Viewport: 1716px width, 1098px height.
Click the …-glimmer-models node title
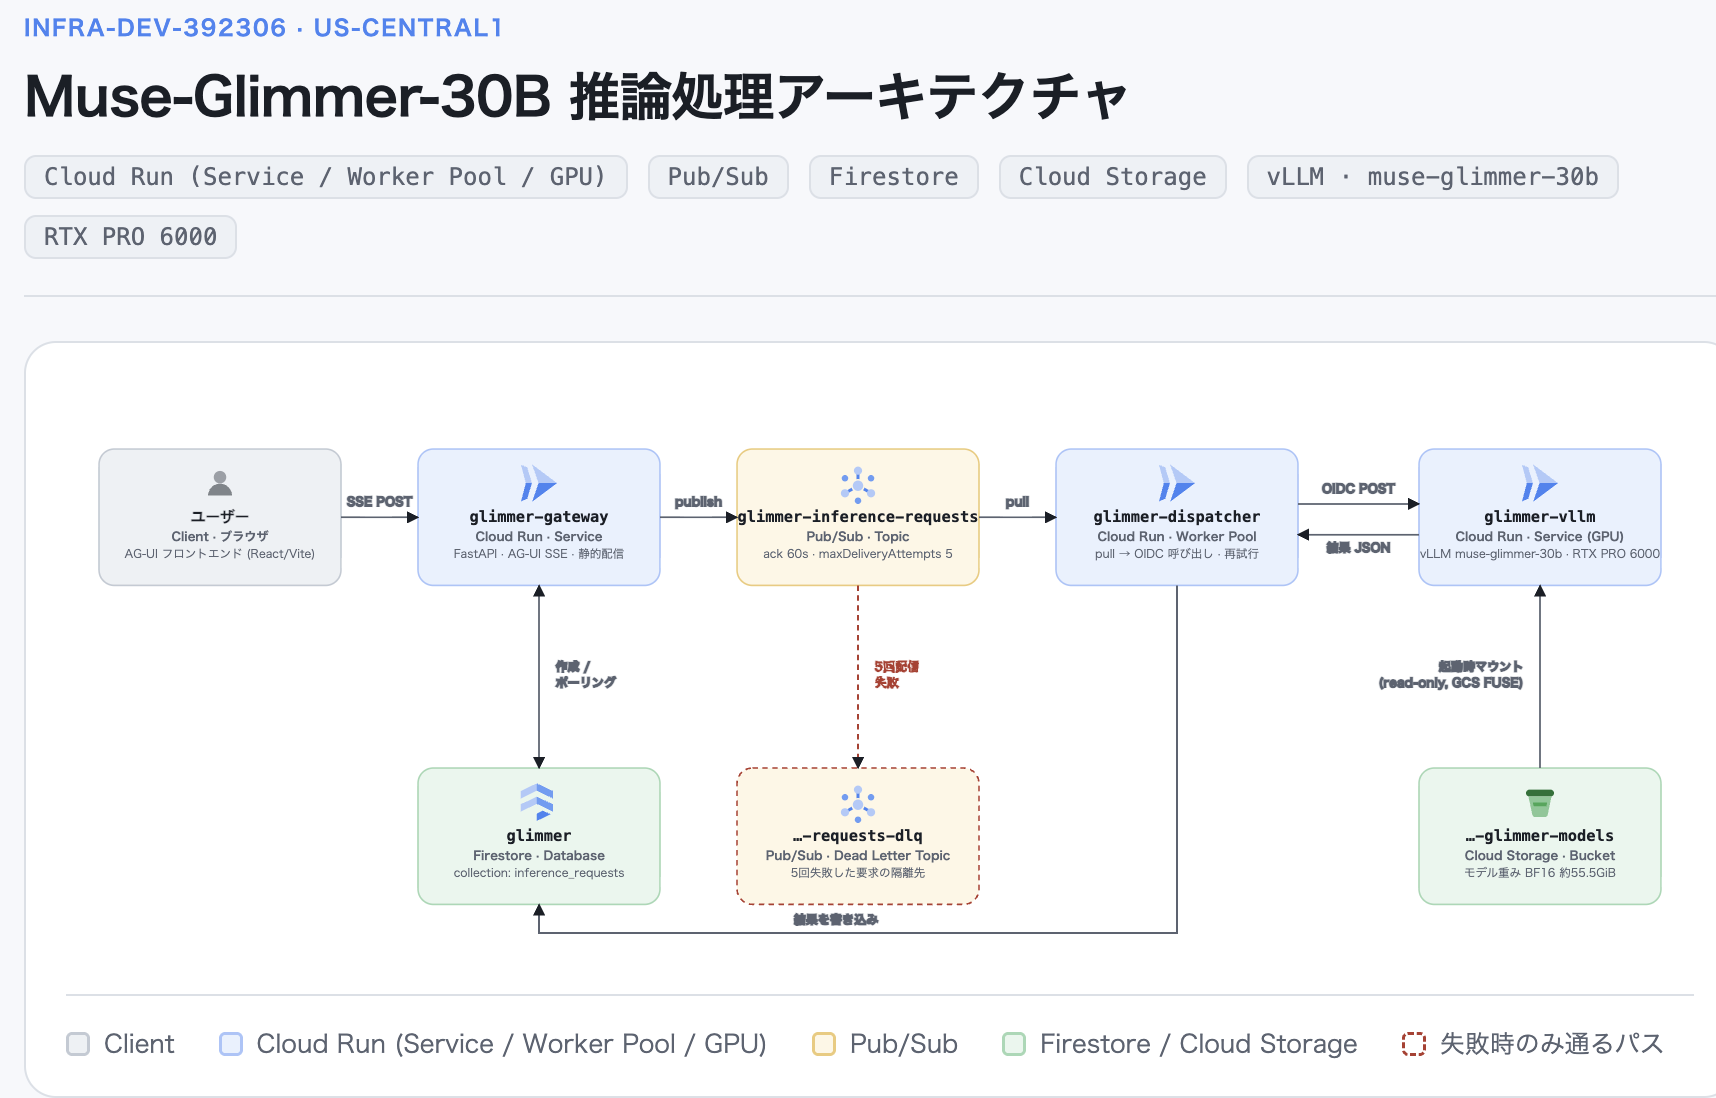tap(1540, 836)
